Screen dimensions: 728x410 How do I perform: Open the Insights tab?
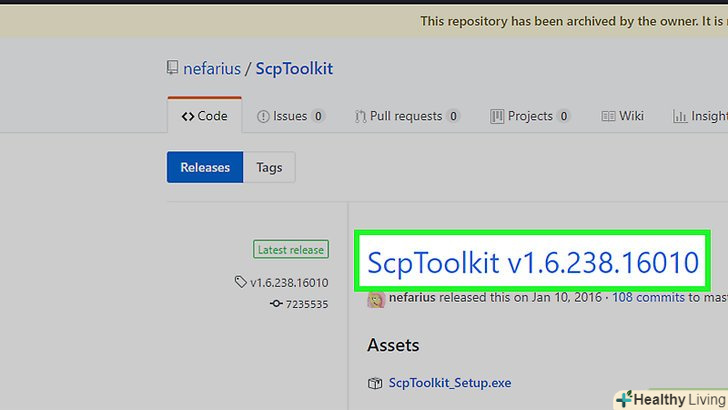700,116
